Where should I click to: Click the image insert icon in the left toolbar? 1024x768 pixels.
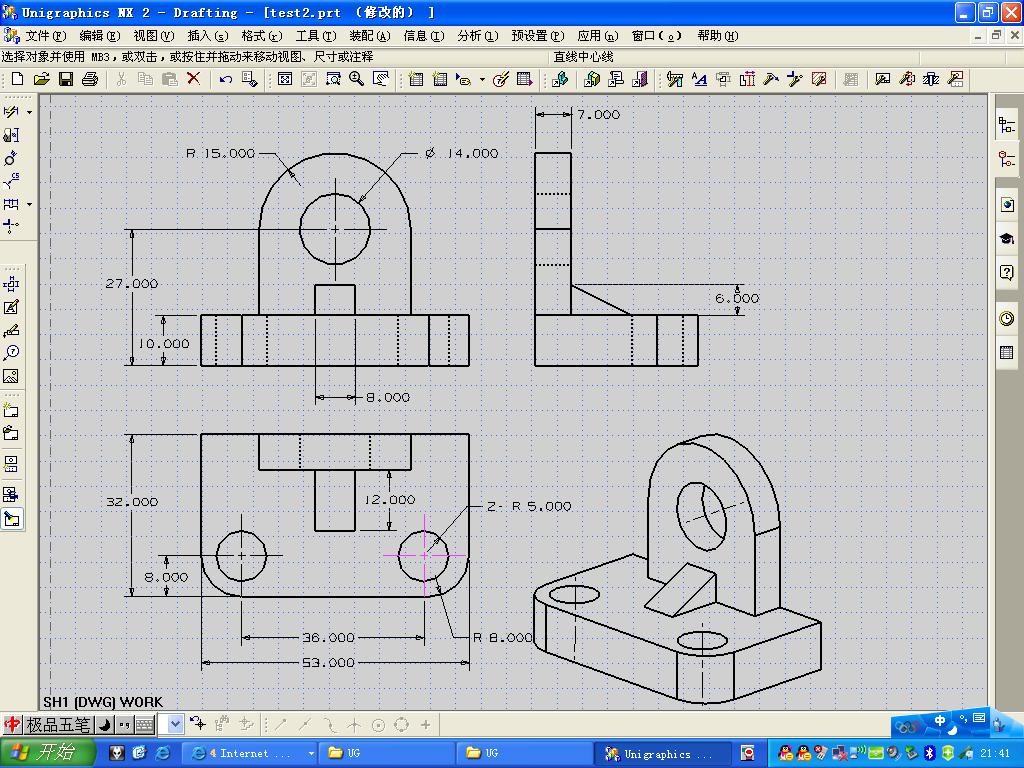pos(11,376)
